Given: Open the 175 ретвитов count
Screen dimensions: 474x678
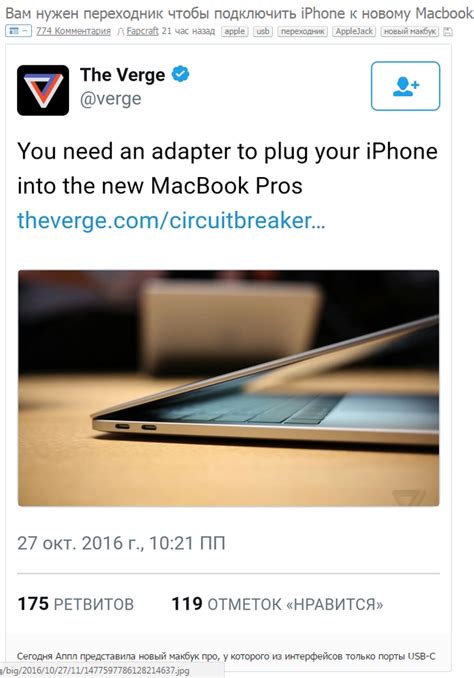Looking at the screenshot, I should (76, 604).
